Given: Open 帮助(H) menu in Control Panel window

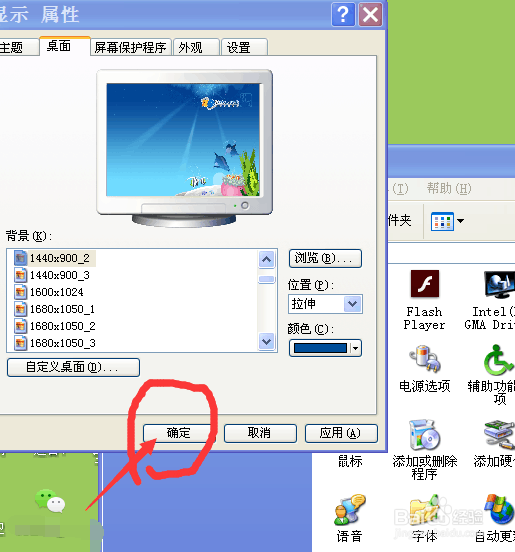Looking at the screenshot, I should pyautogui.click(x=449, y=188).
